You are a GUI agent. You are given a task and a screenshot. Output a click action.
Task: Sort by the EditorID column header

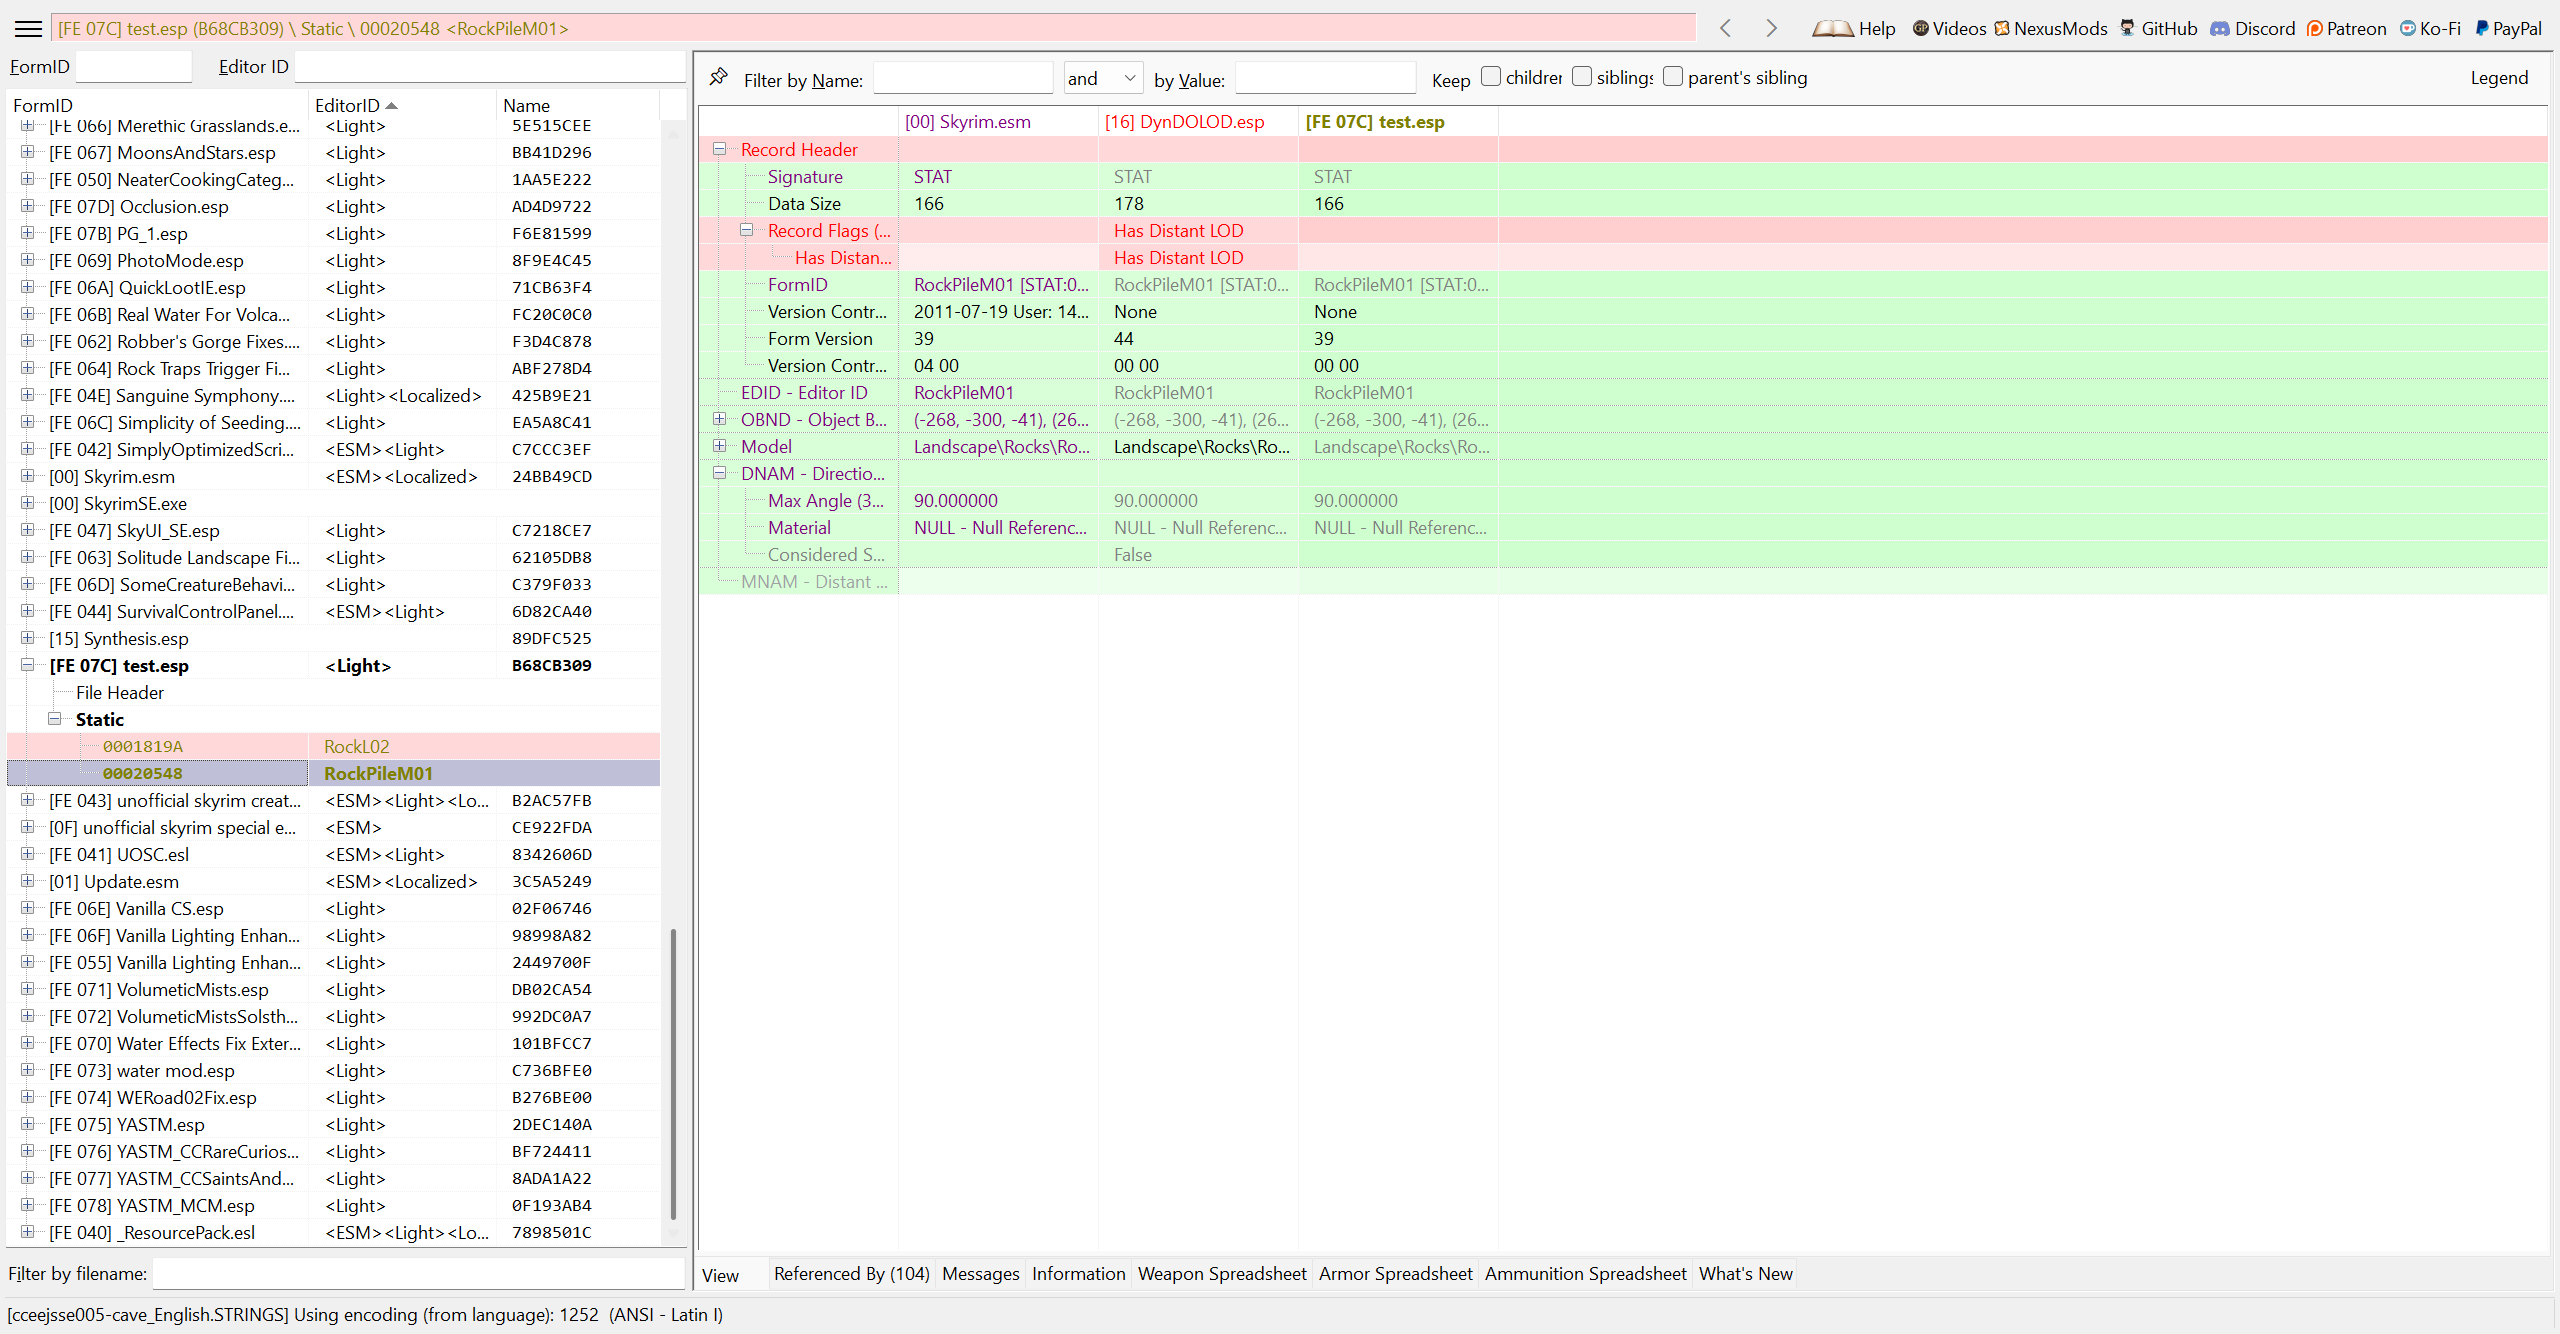pos(347,105)
